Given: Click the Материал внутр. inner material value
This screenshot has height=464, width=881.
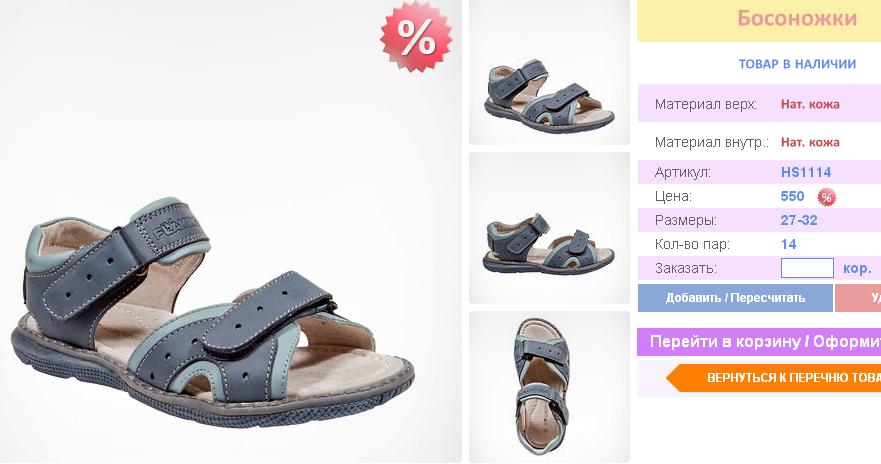Looking at the screenshot, I should (x=810, y=142).
